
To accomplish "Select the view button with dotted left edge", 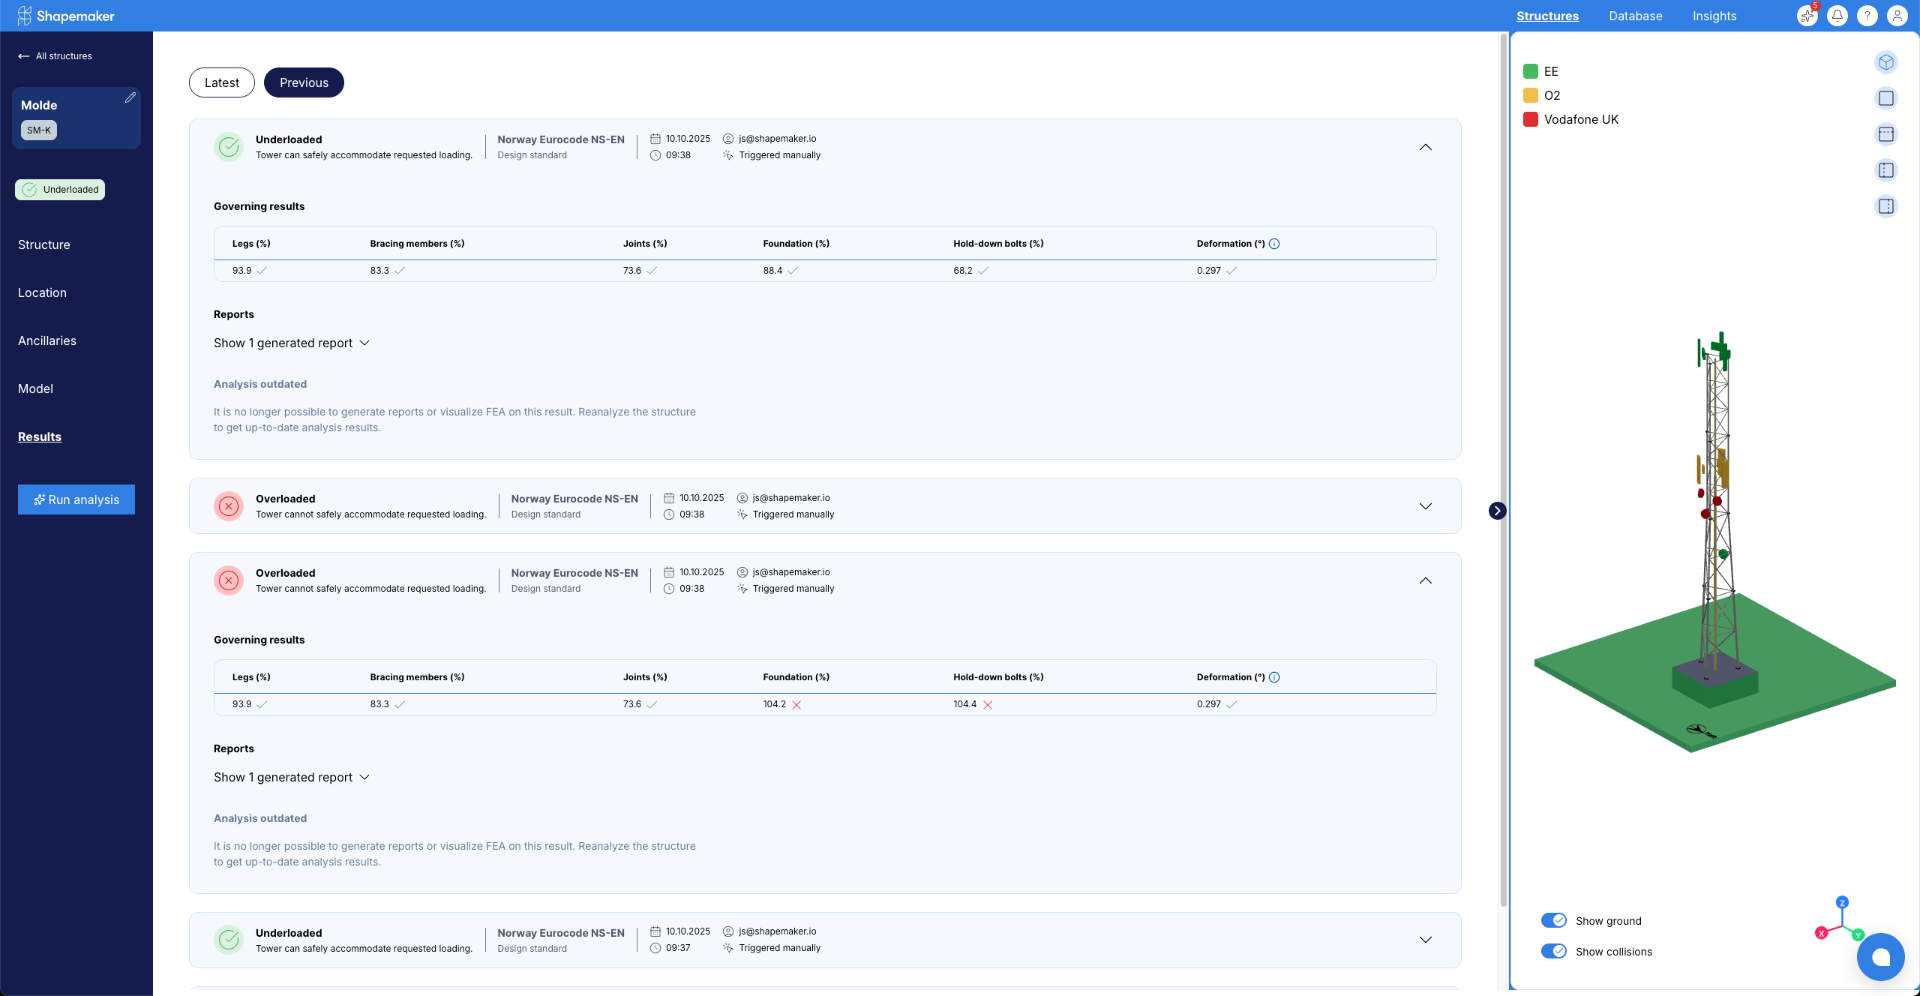I will (x=1886, y=170).
